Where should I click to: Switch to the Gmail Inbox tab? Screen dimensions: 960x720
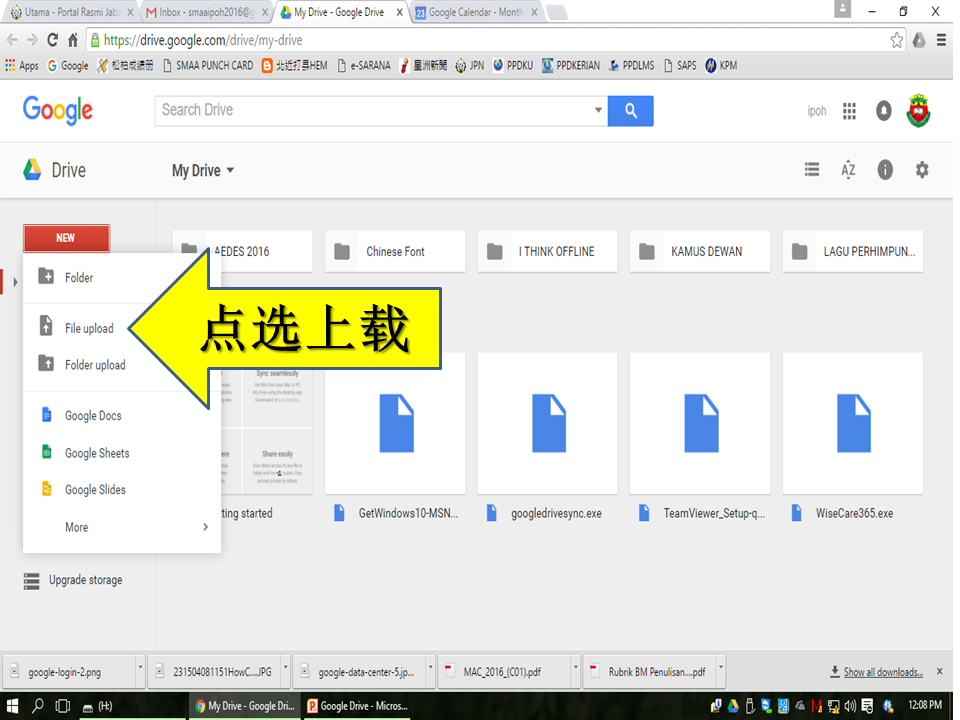[206, 12]
